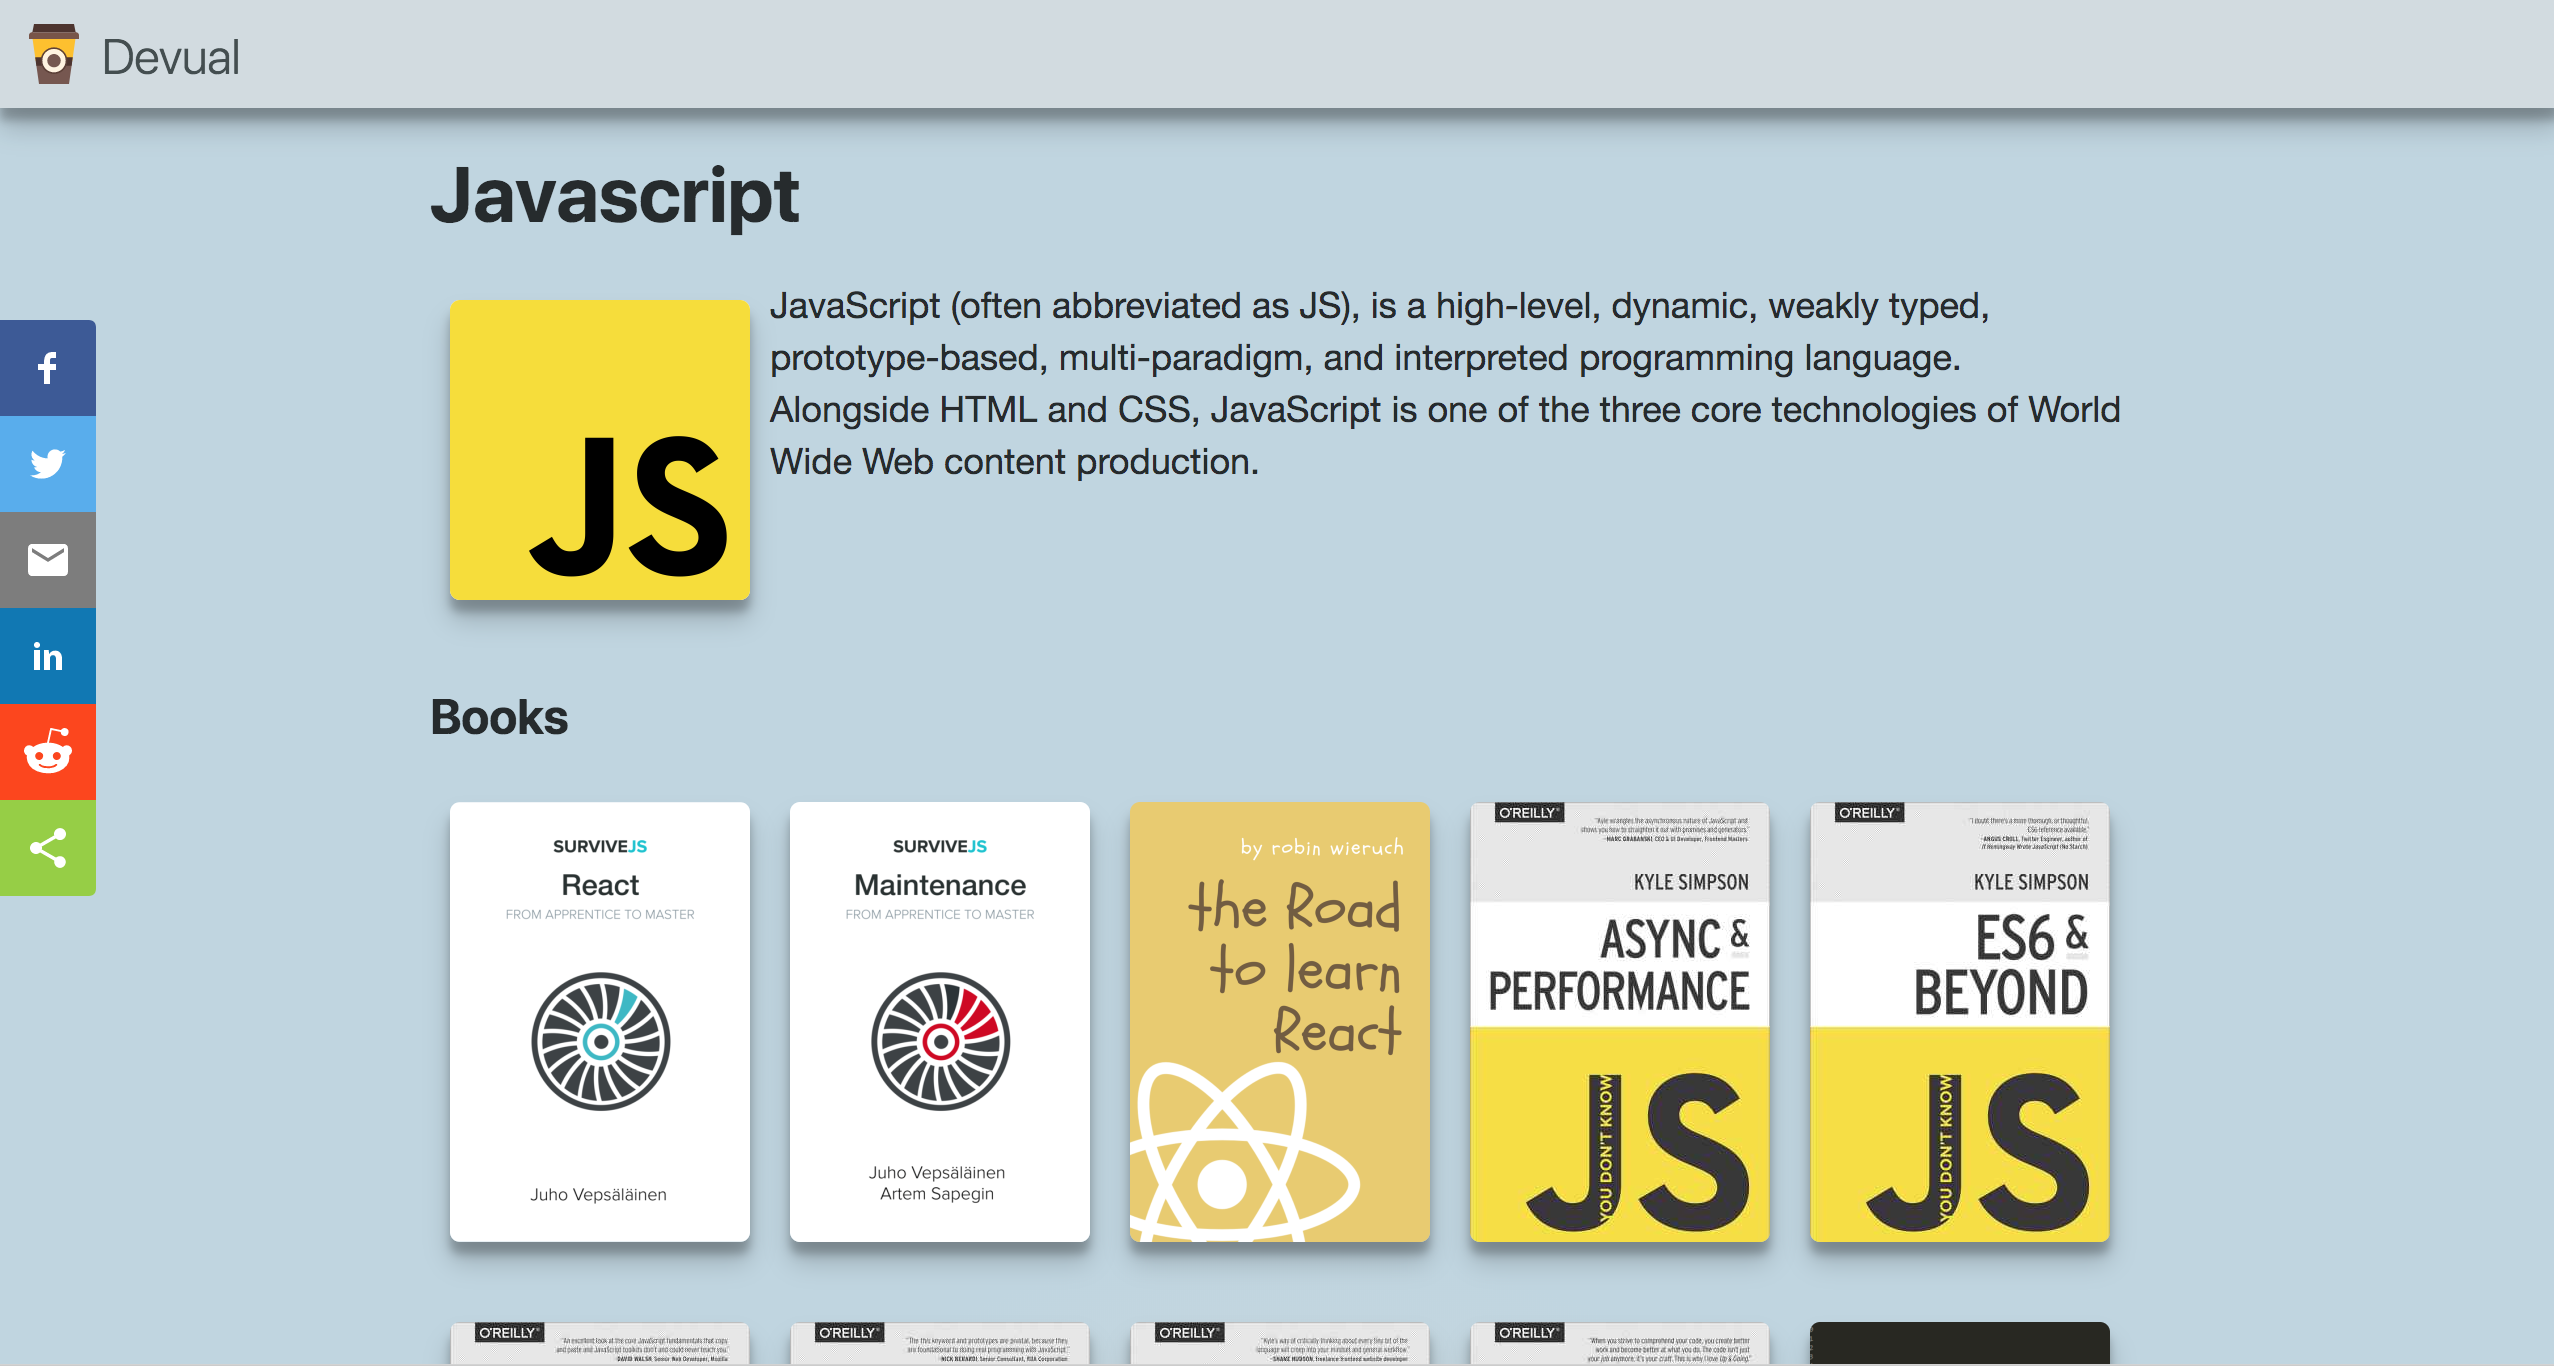2554x1366 pixels.
Task: Click the yellow JS logo image
Action: (x=599, y=450)
